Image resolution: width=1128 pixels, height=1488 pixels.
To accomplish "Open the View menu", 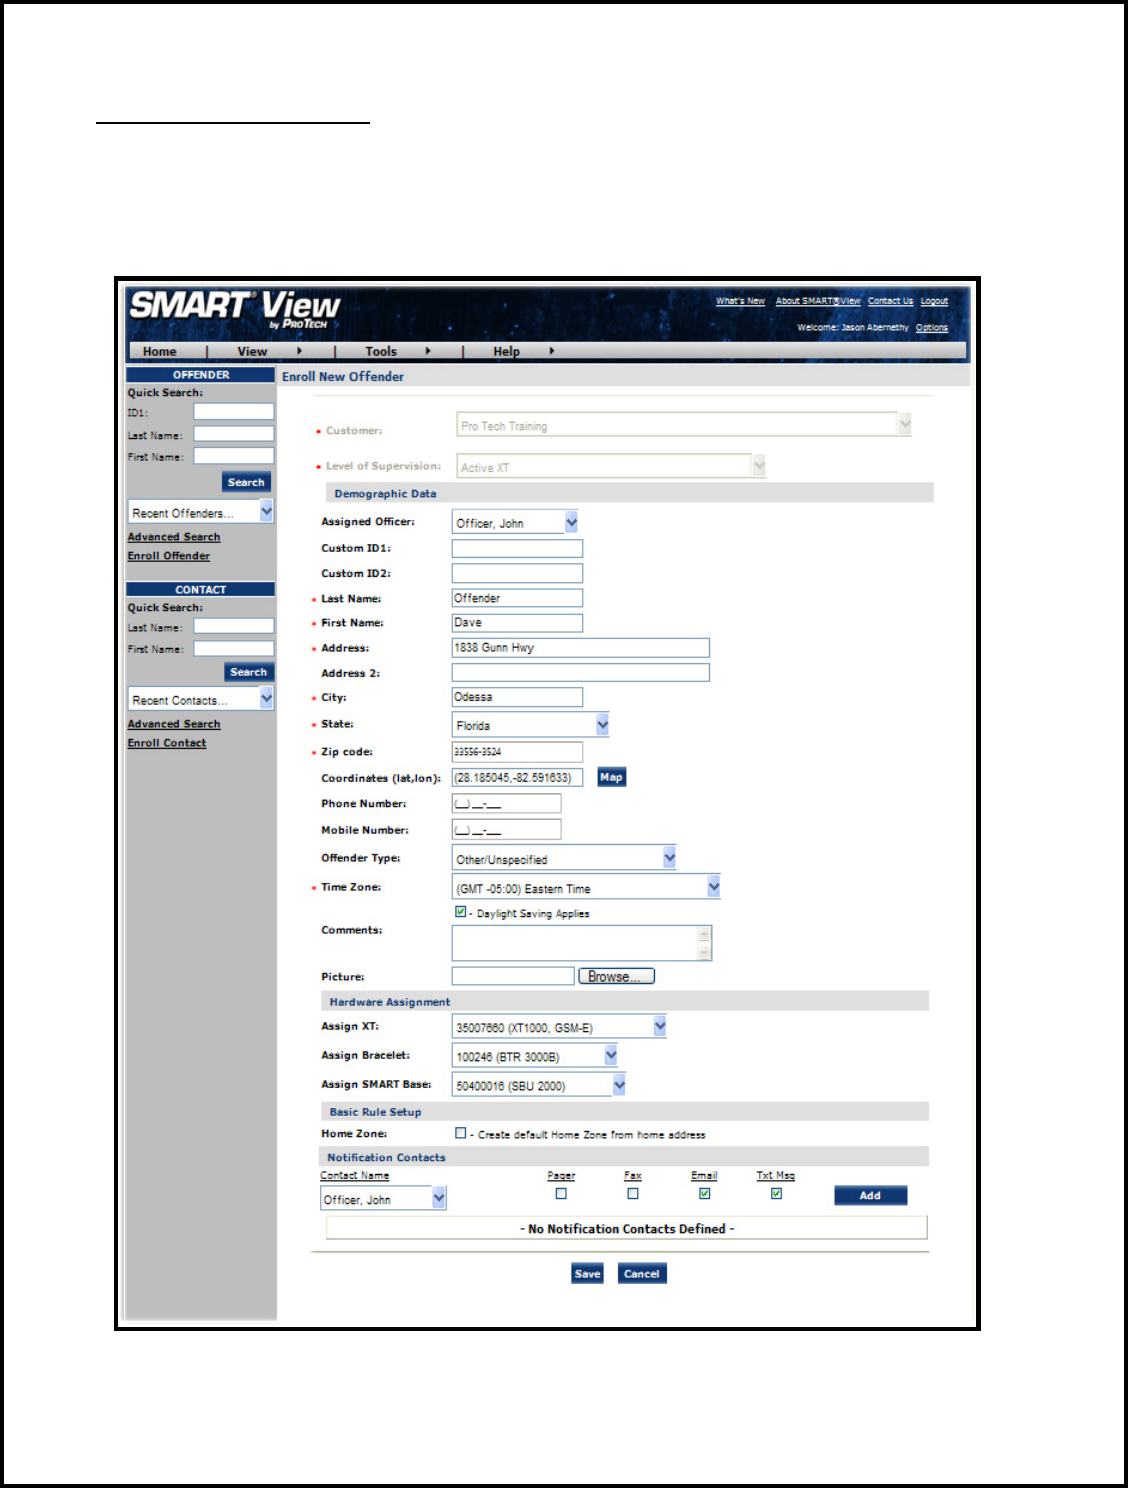I will 253,351.
